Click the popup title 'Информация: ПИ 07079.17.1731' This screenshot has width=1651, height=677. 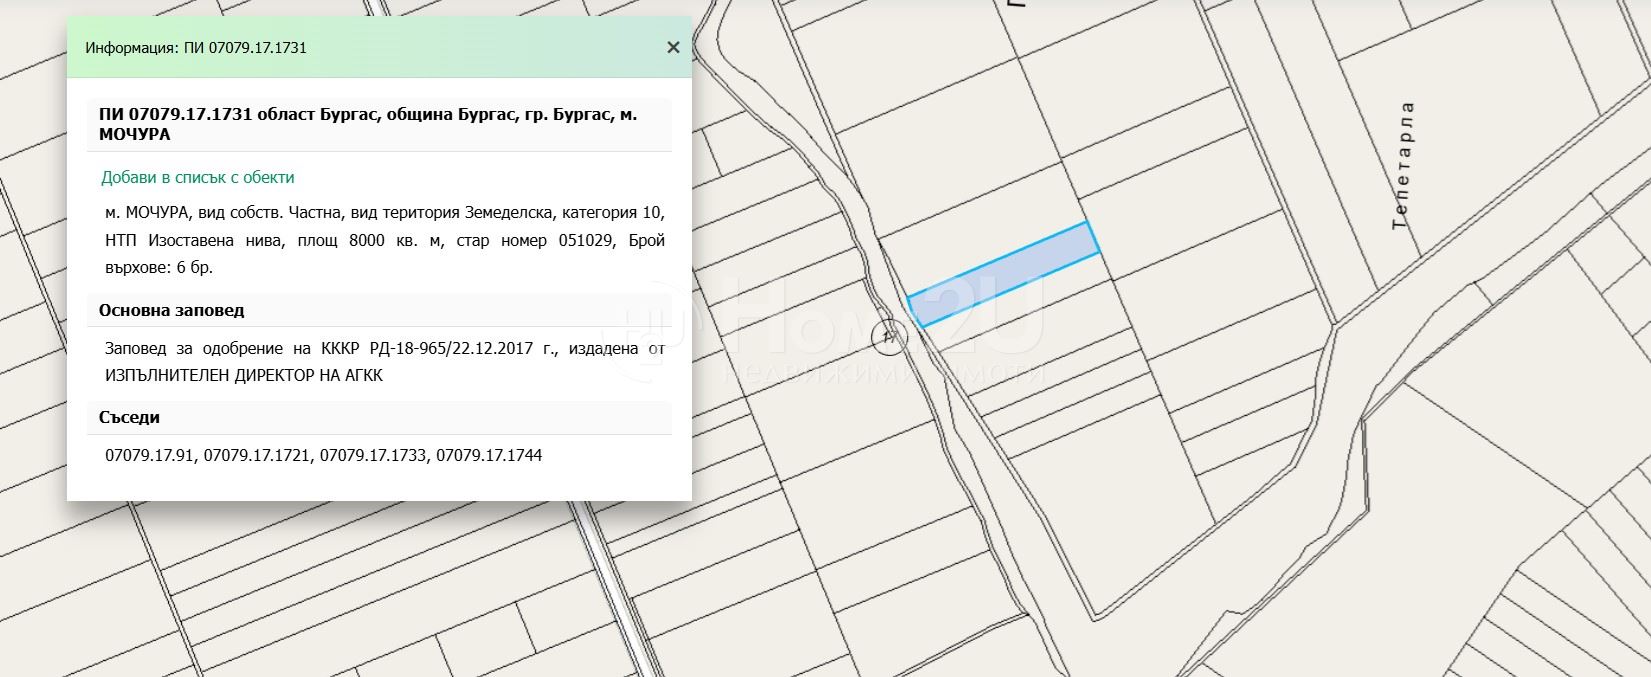(196, 48)
